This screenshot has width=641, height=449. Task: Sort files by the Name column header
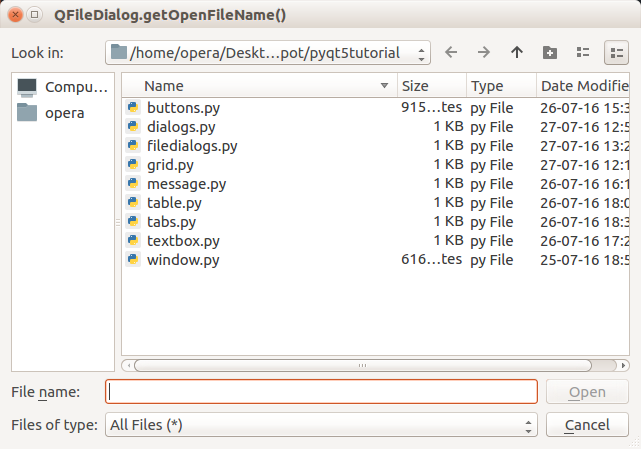click(x=260, y=86)
